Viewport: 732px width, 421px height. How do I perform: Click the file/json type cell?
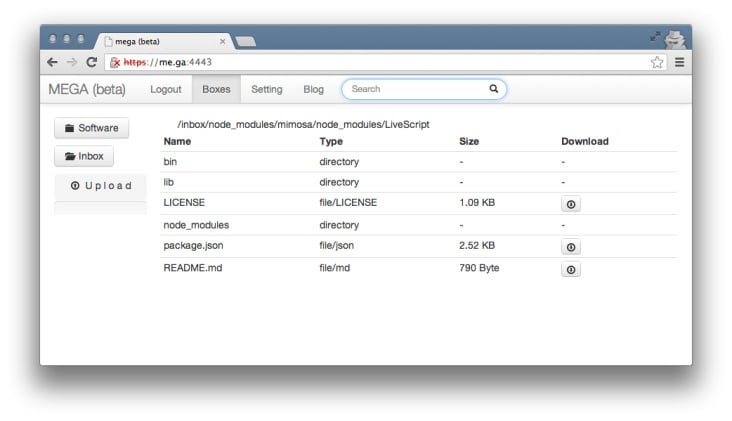[x=337, y=246]
